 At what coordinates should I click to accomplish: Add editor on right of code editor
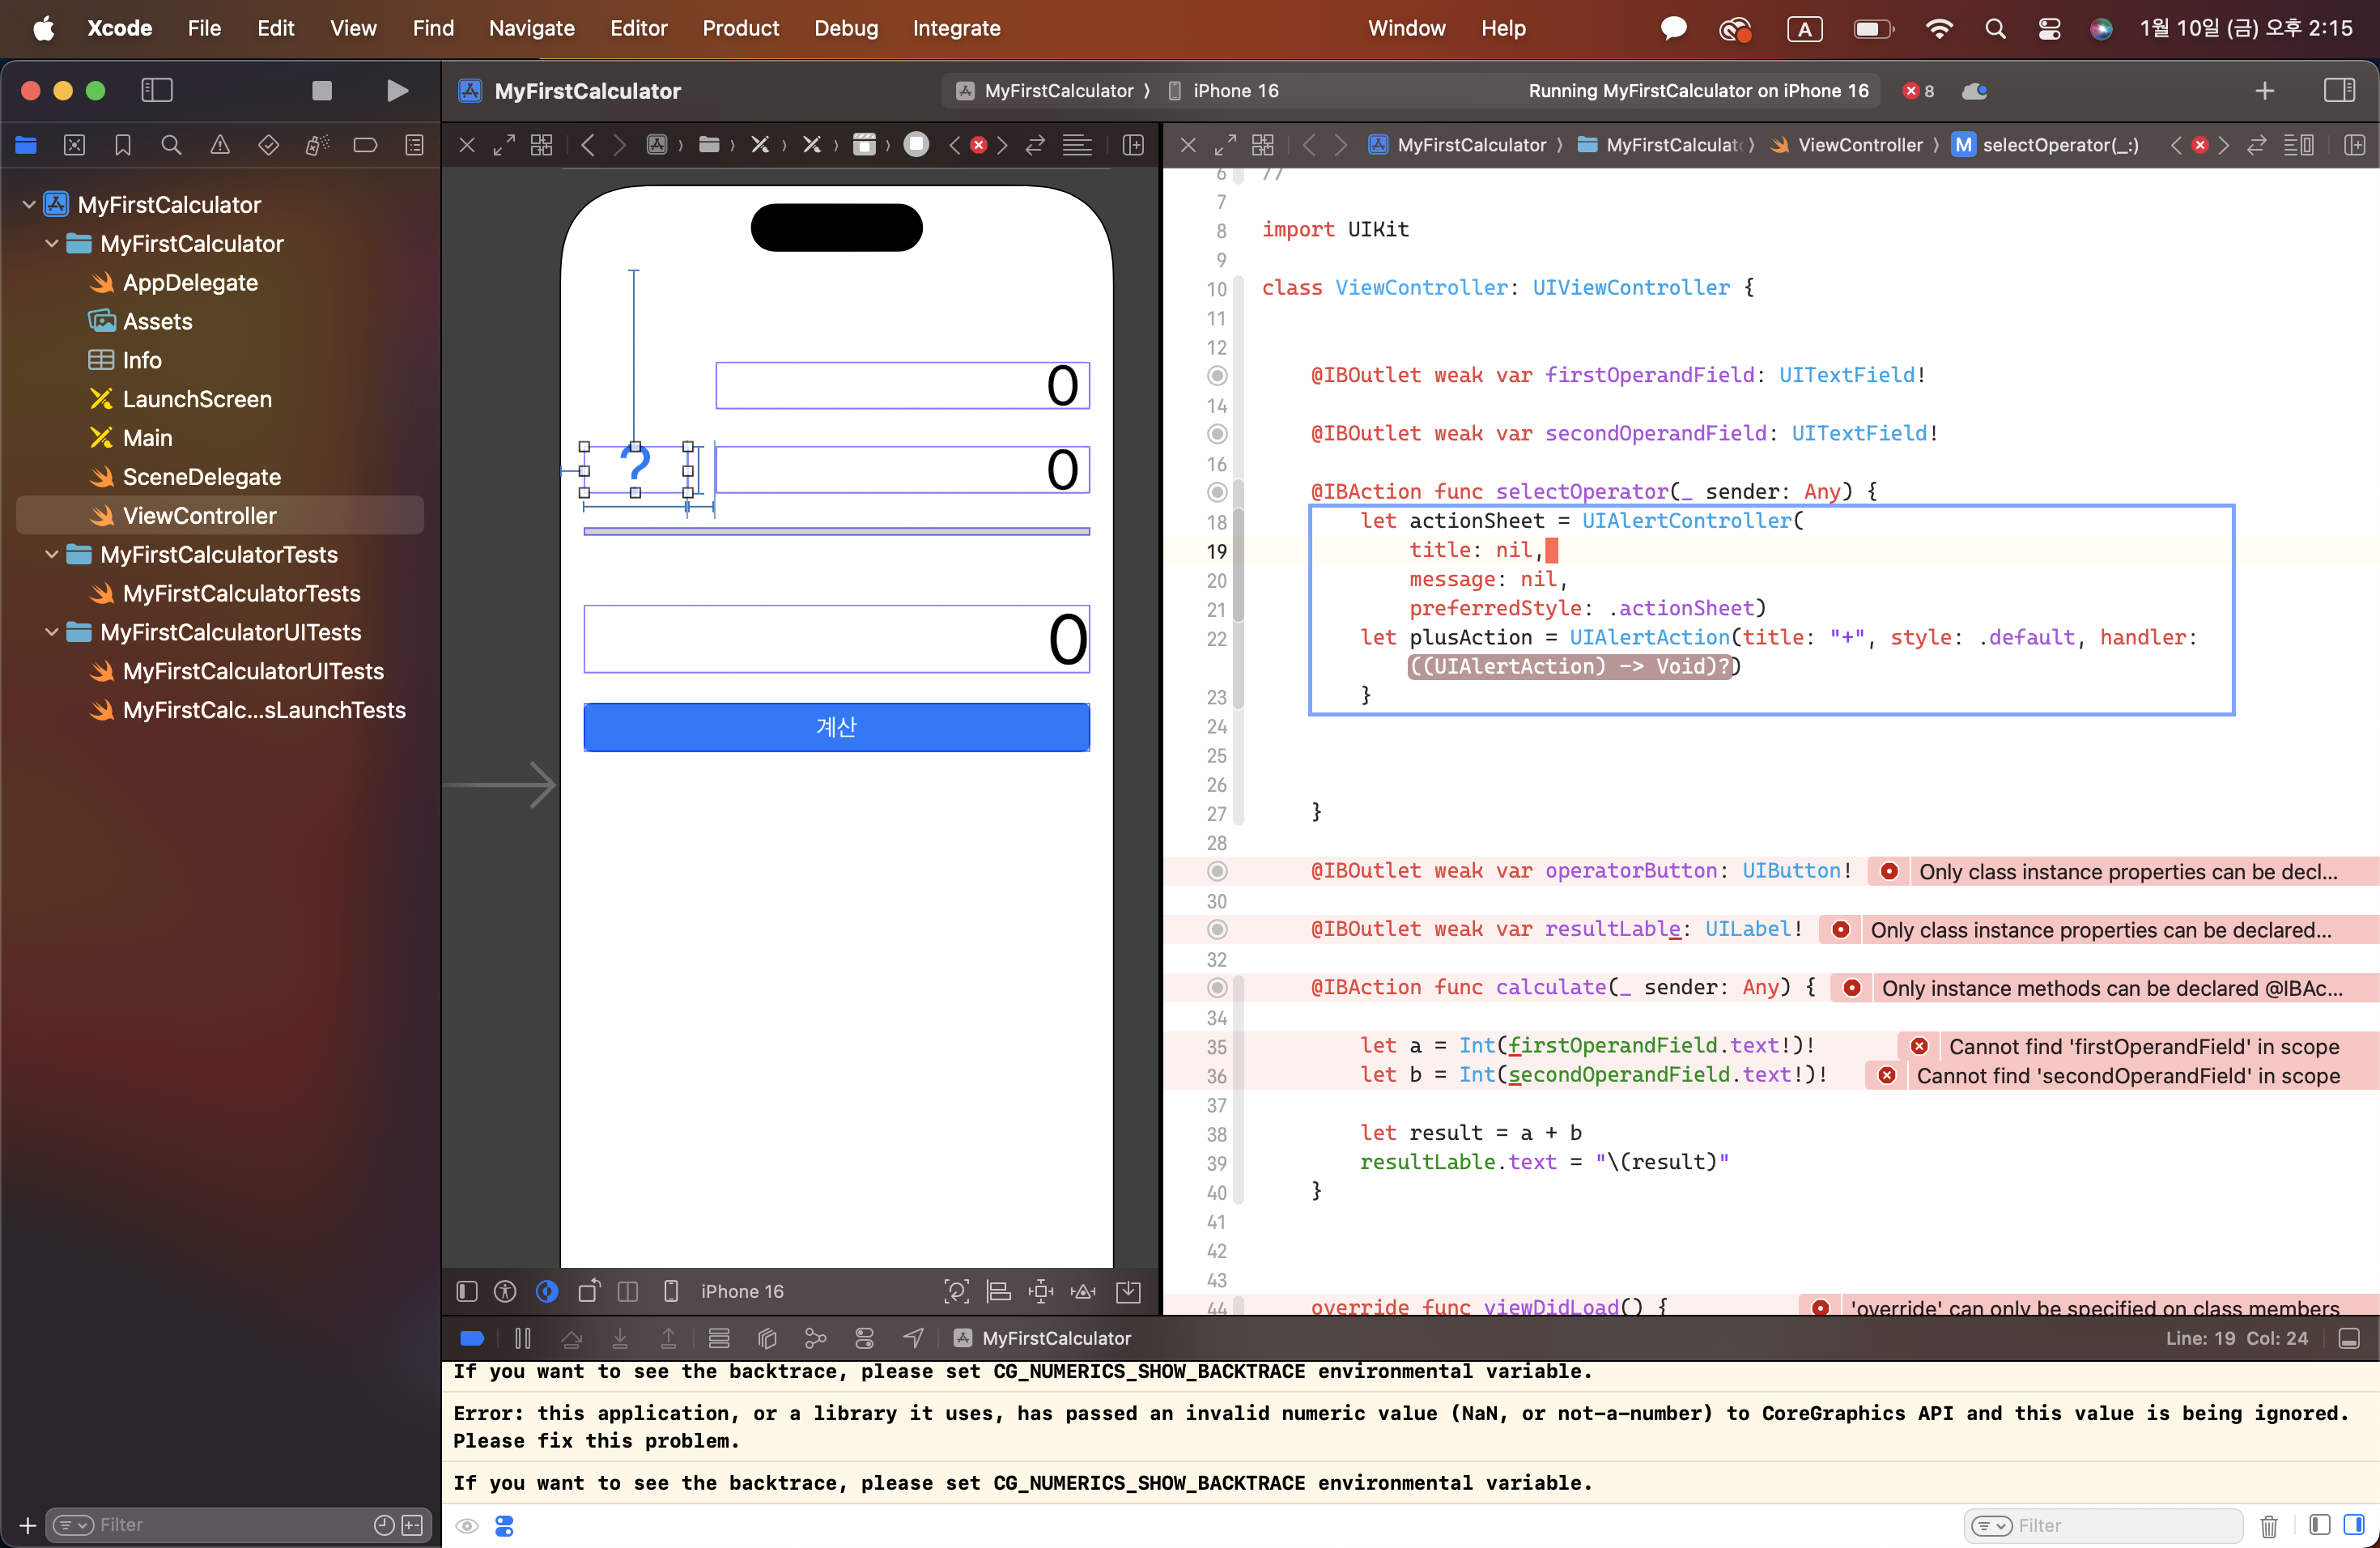(x=2354, y=146)
